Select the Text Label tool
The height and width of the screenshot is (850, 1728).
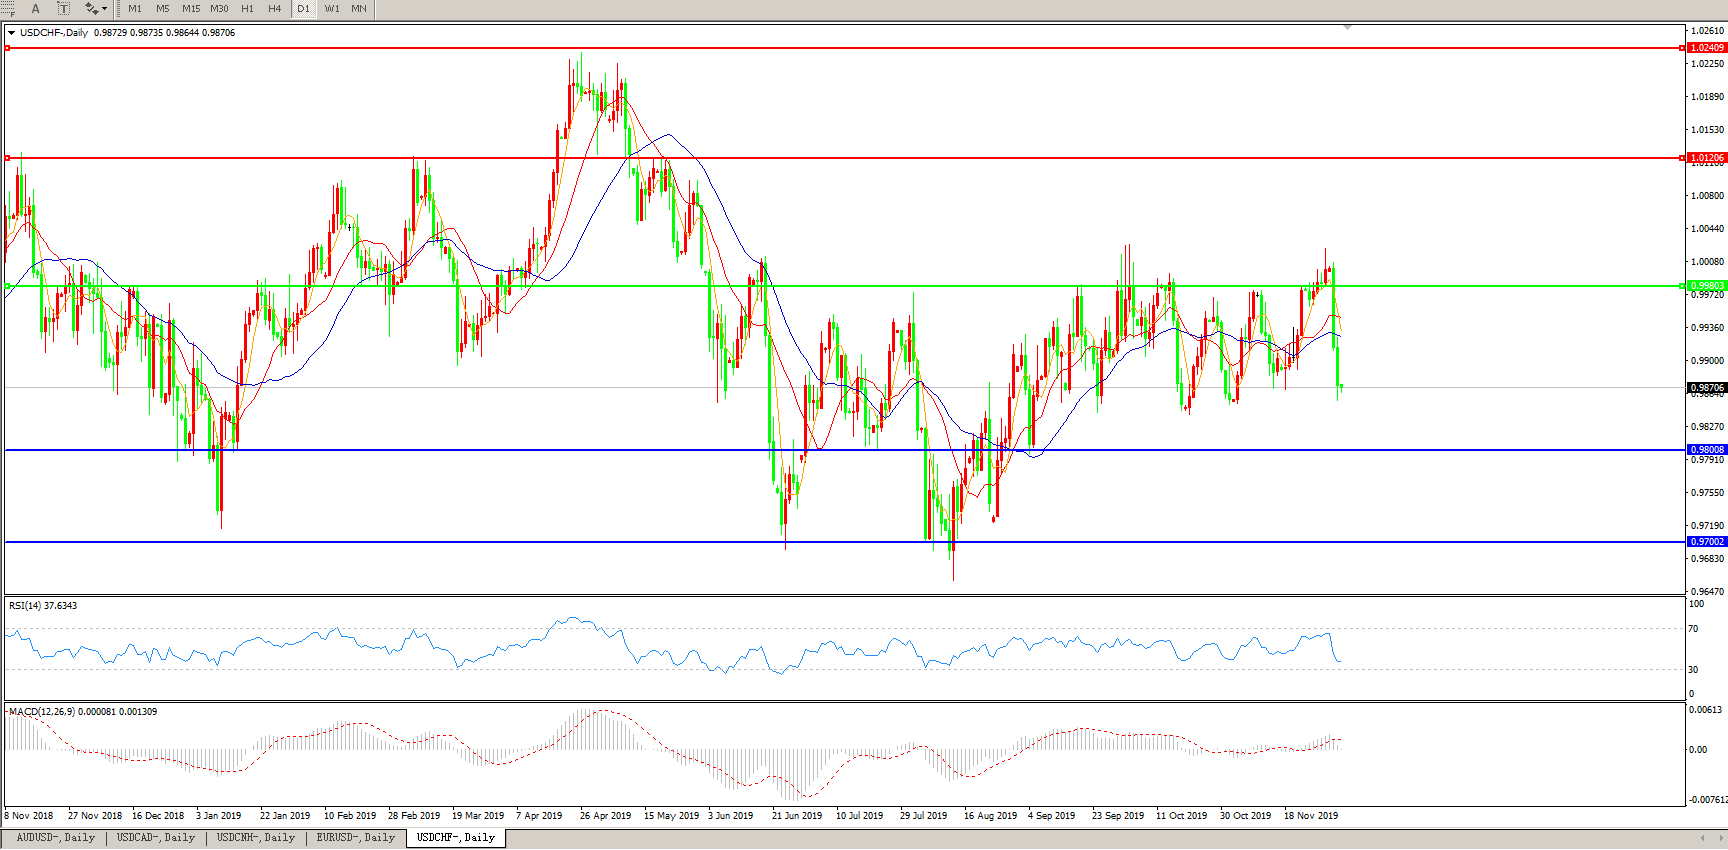point(63,9)
